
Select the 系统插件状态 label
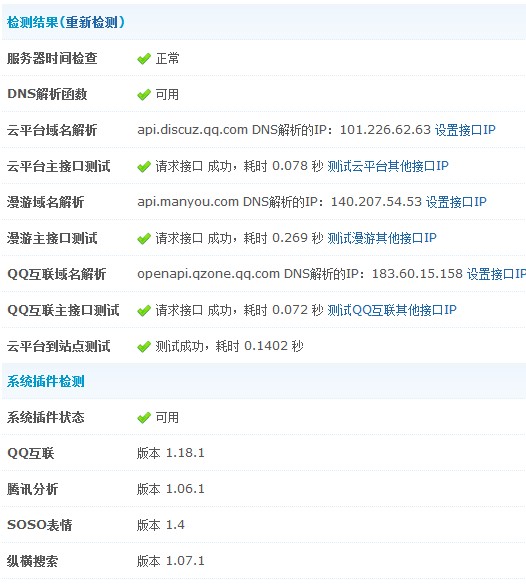click(46, 417)
